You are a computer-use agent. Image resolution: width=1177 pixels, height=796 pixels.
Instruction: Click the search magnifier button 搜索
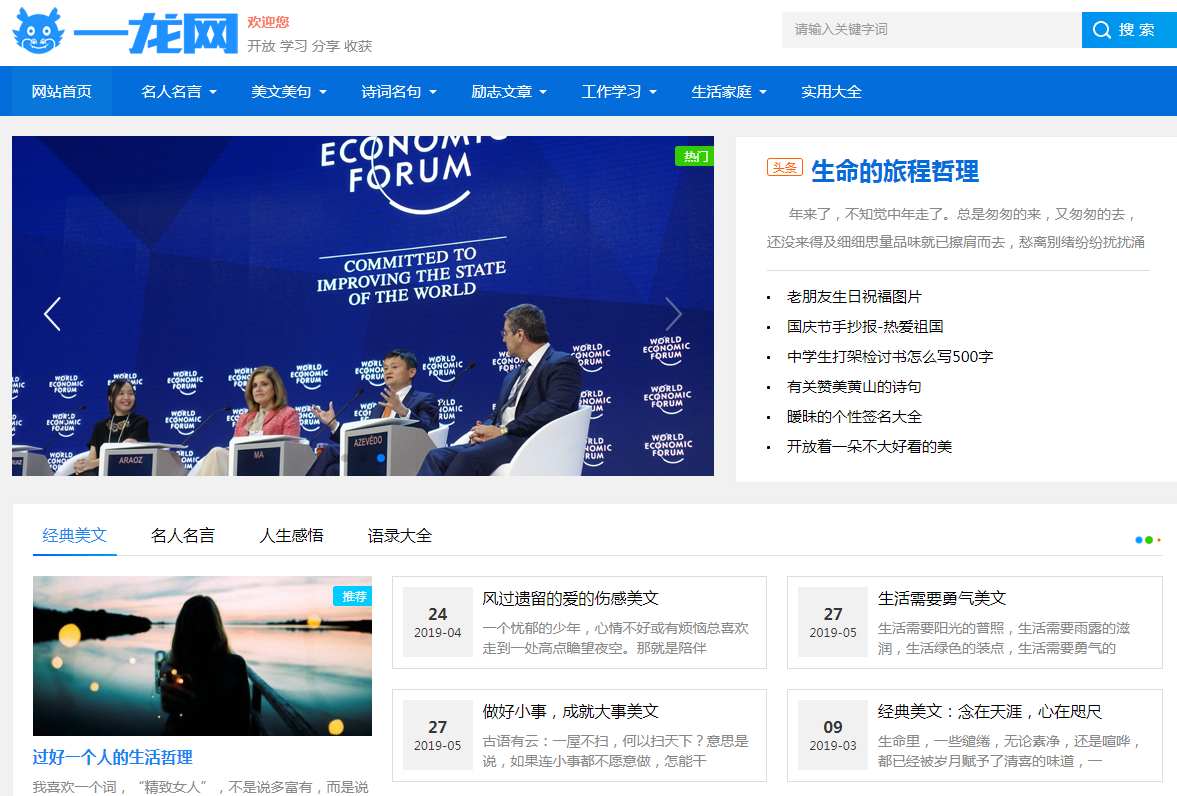(1128, 30)
